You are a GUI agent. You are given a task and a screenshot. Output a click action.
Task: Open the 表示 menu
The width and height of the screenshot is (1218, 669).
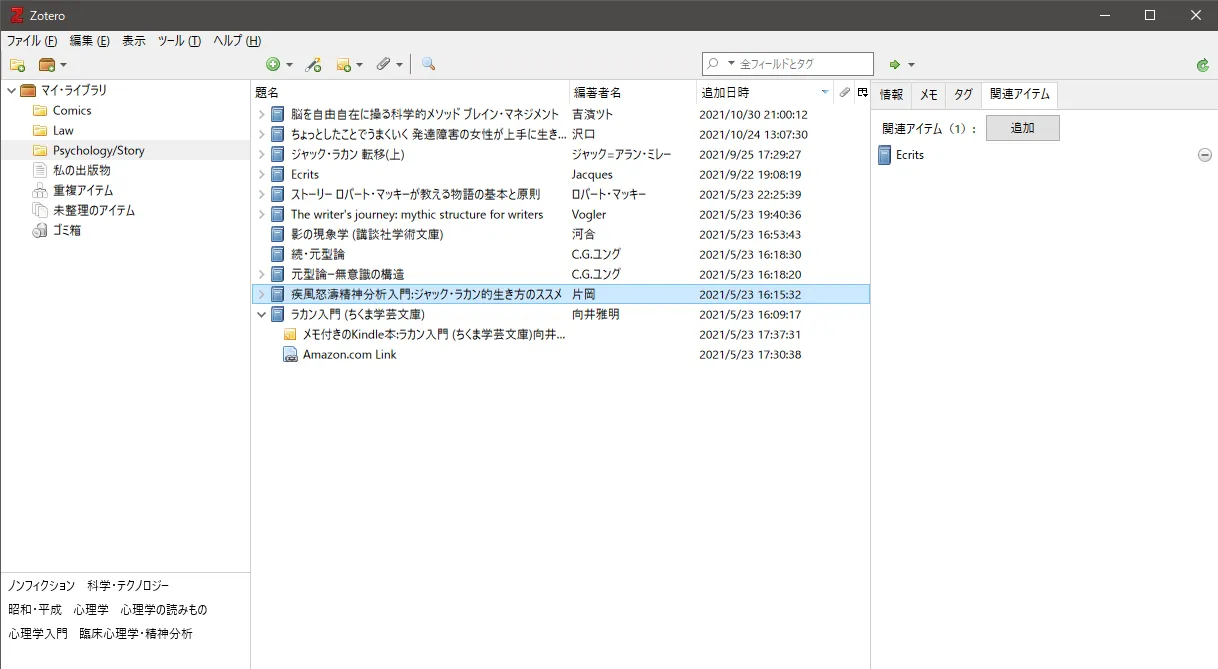point(134,41)
